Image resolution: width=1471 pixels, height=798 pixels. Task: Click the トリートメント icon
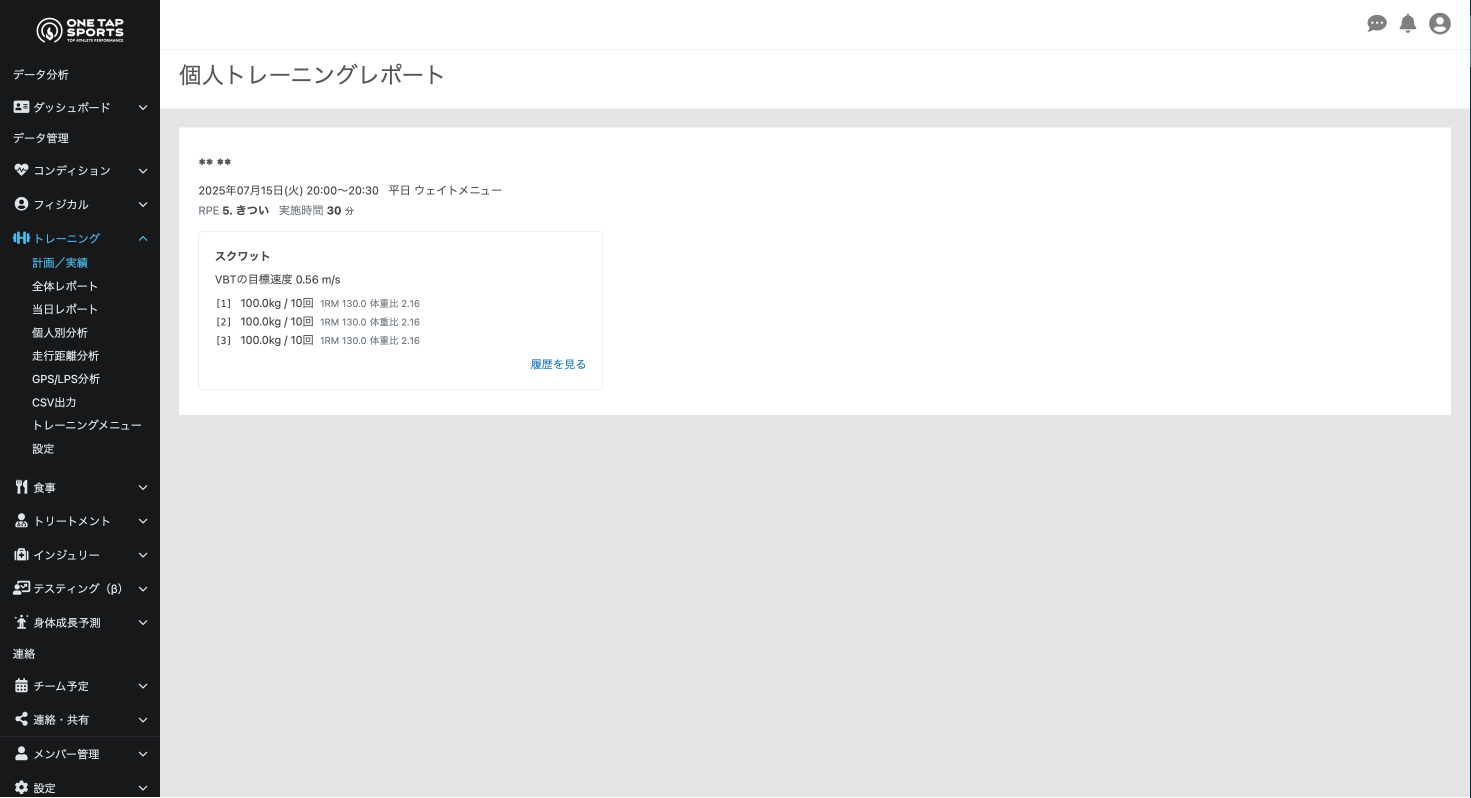click(x=21, y=521)
